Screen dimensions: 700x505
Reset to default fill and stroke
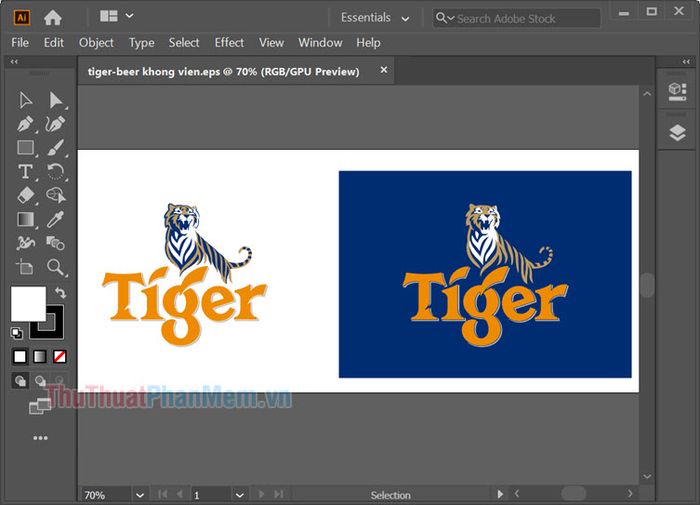17,333
